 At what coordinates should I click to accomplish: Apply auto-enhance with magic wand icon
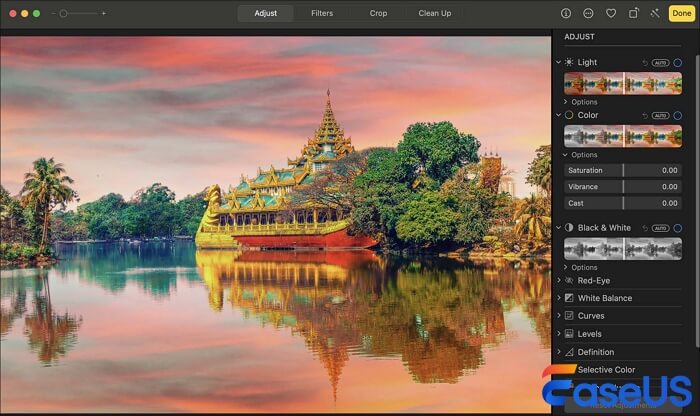654,14
